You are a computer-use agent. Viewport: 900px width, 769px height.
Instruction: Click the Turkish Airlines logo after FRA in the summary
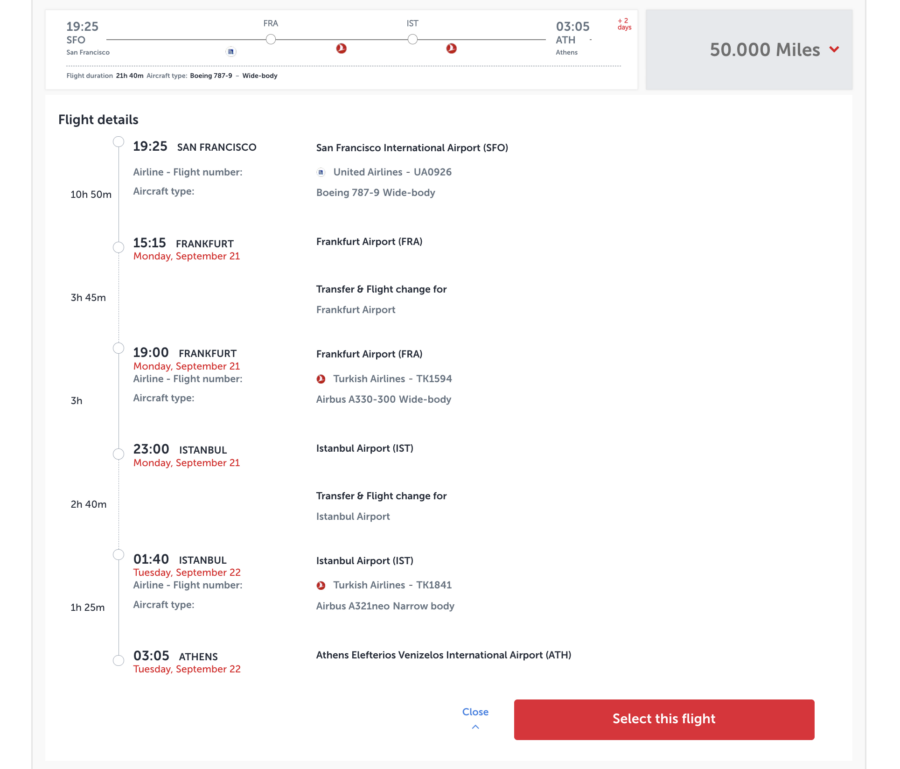click(x=342, y=48)
